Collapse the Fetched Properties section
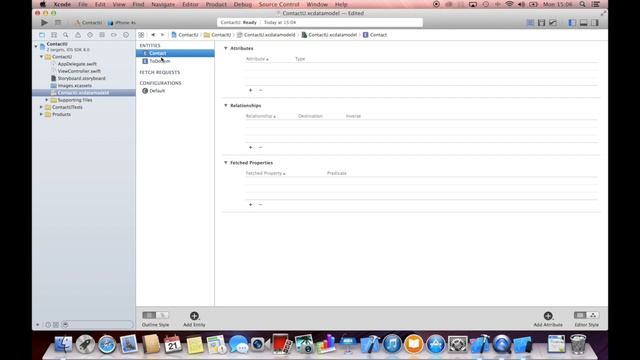Viewport: 640px width, 360px height. coord(226,162)
